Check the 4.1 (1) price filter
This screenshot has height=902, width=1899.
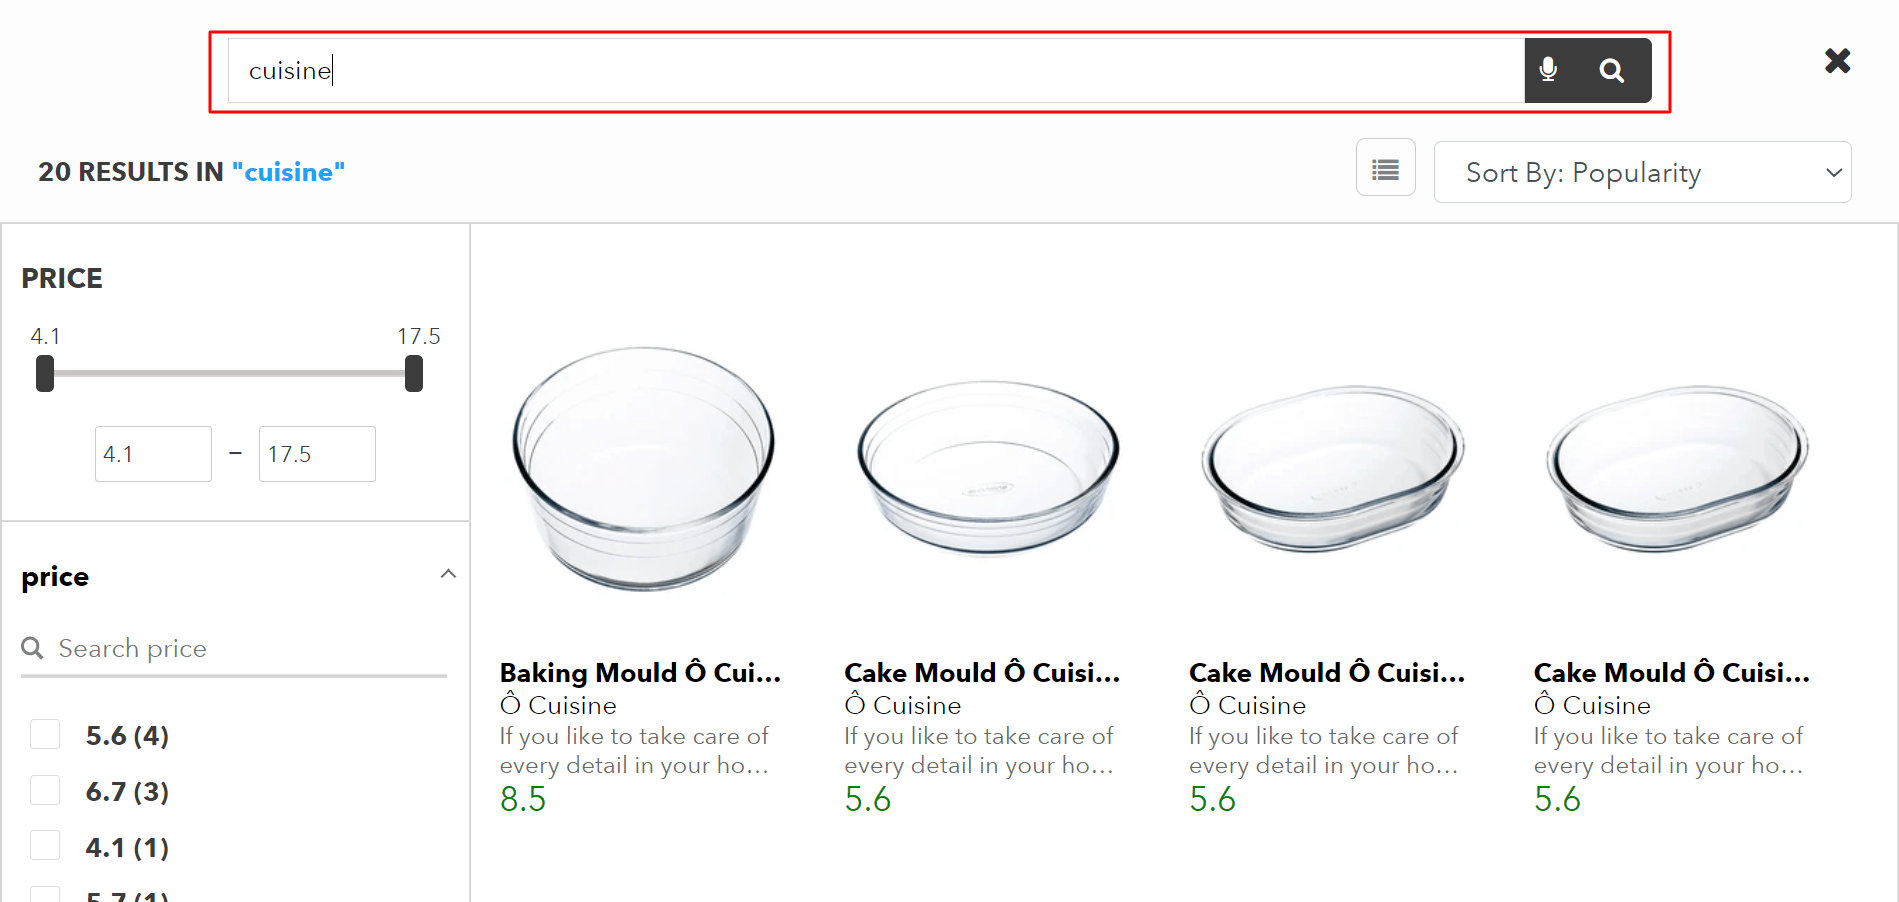(45, 846)
